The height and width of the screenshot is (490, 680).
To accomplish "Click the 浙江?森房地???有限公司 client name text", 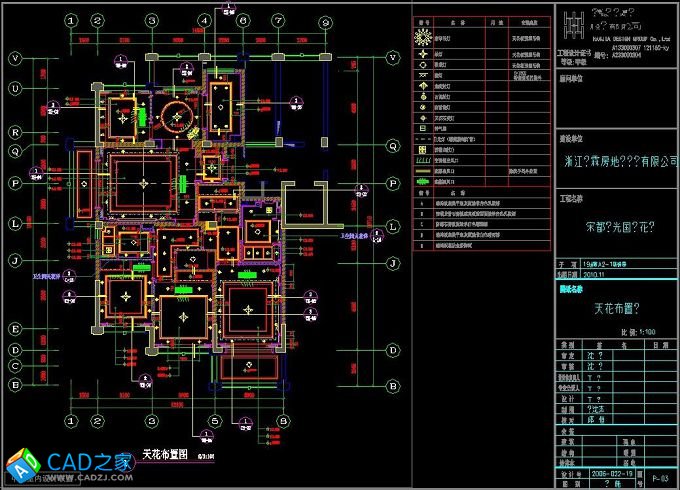I will (616, 160).
